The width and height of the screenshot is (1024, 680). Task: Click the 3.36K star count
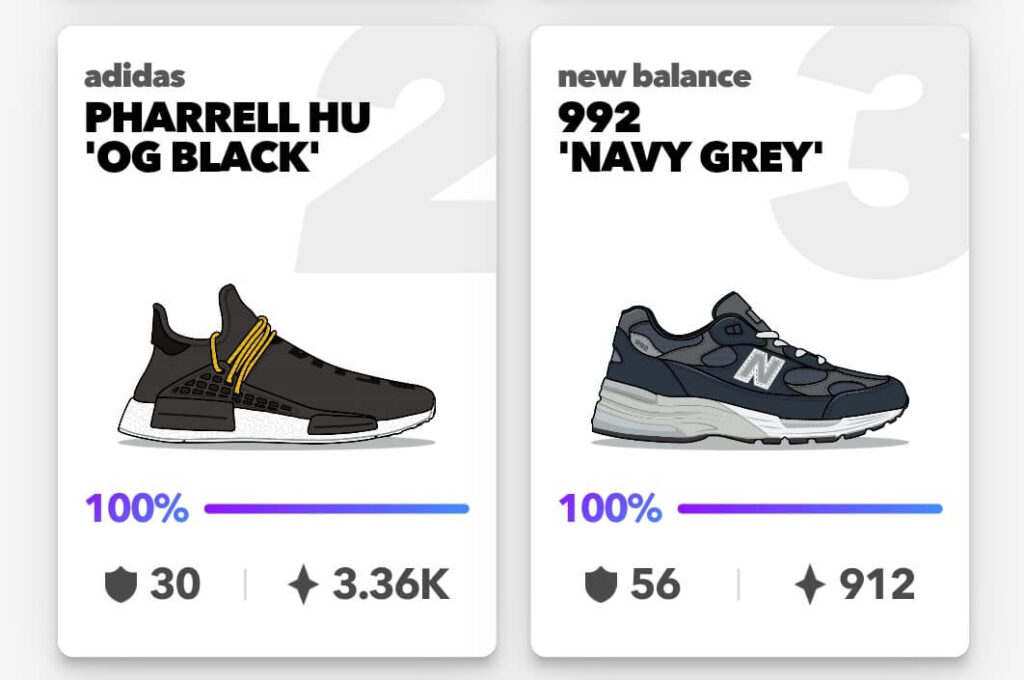[391, 584]
